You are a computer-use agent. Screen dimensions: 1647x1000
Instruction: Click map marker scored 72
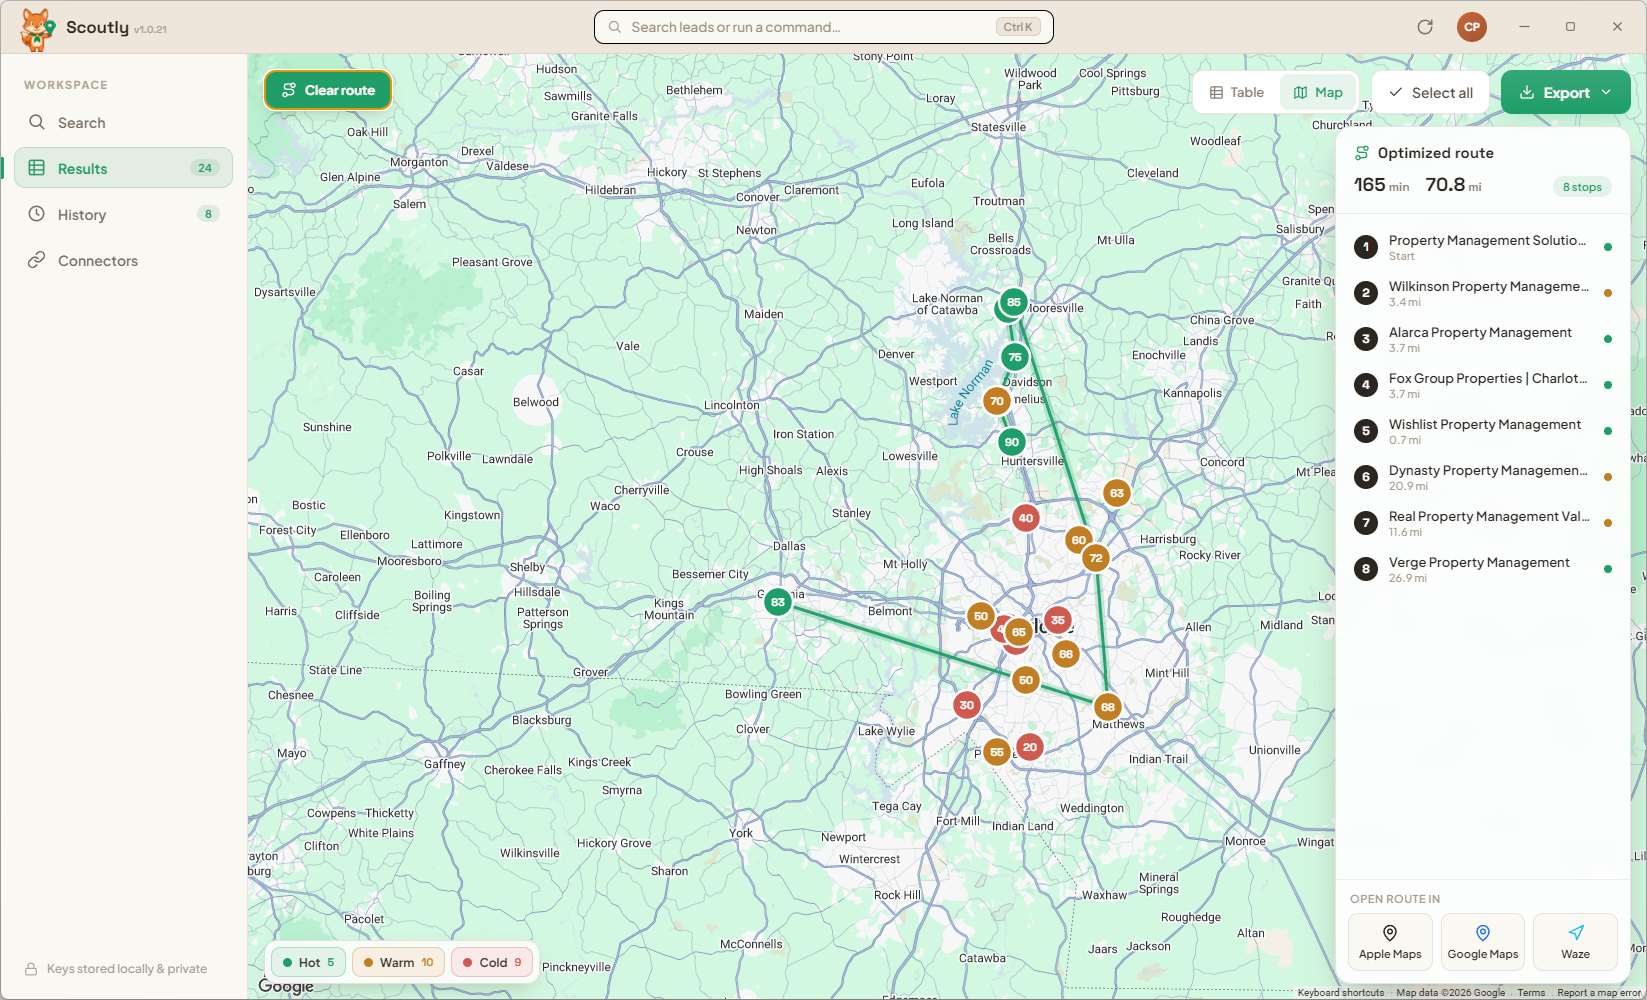[1096, 558]
